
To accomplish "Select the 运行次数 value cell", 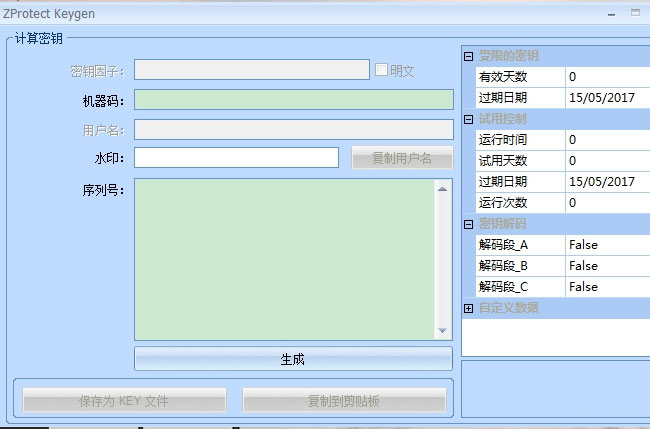I will tap(608, 203).
